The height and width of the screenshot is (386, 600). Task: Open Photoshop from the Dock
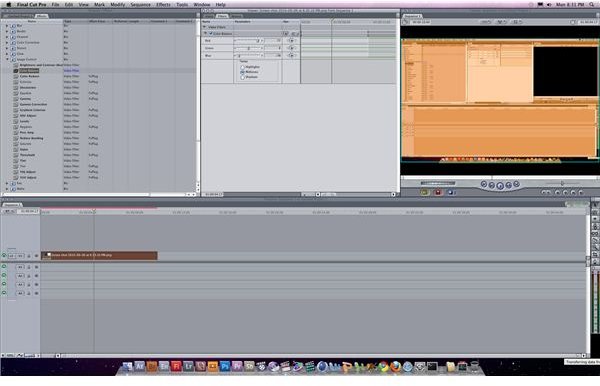[x=225, y=366]
